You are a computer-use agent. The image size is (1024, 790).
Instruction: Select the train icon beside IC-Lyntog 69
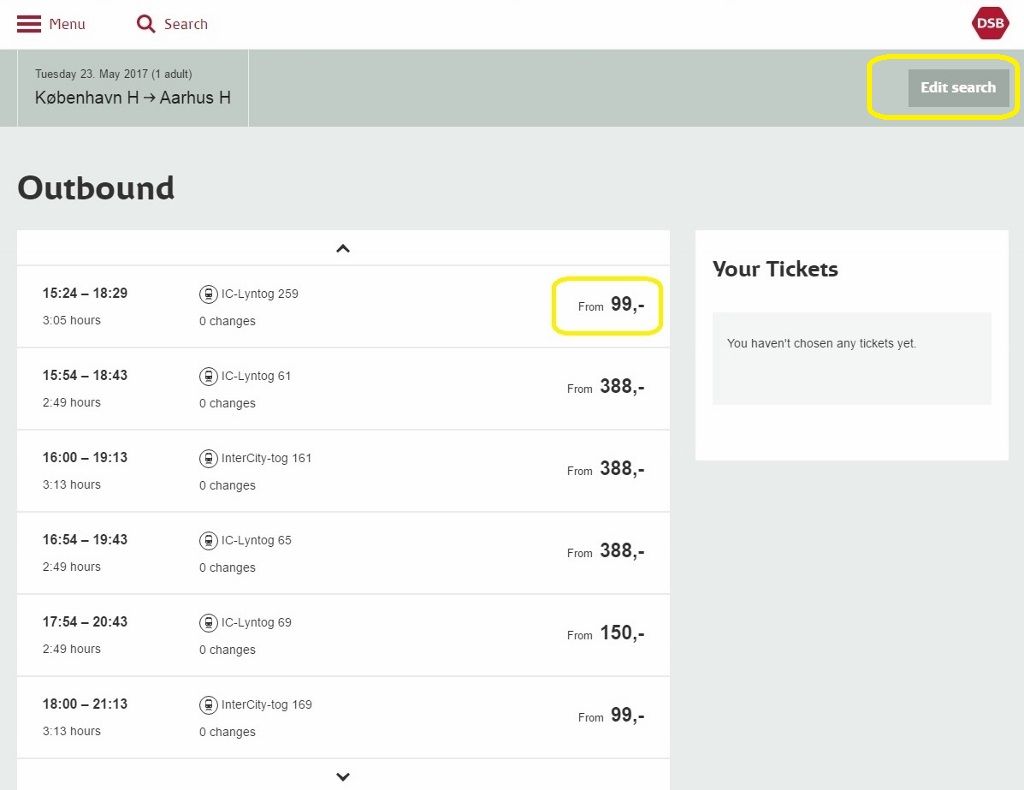coord(208,621)
